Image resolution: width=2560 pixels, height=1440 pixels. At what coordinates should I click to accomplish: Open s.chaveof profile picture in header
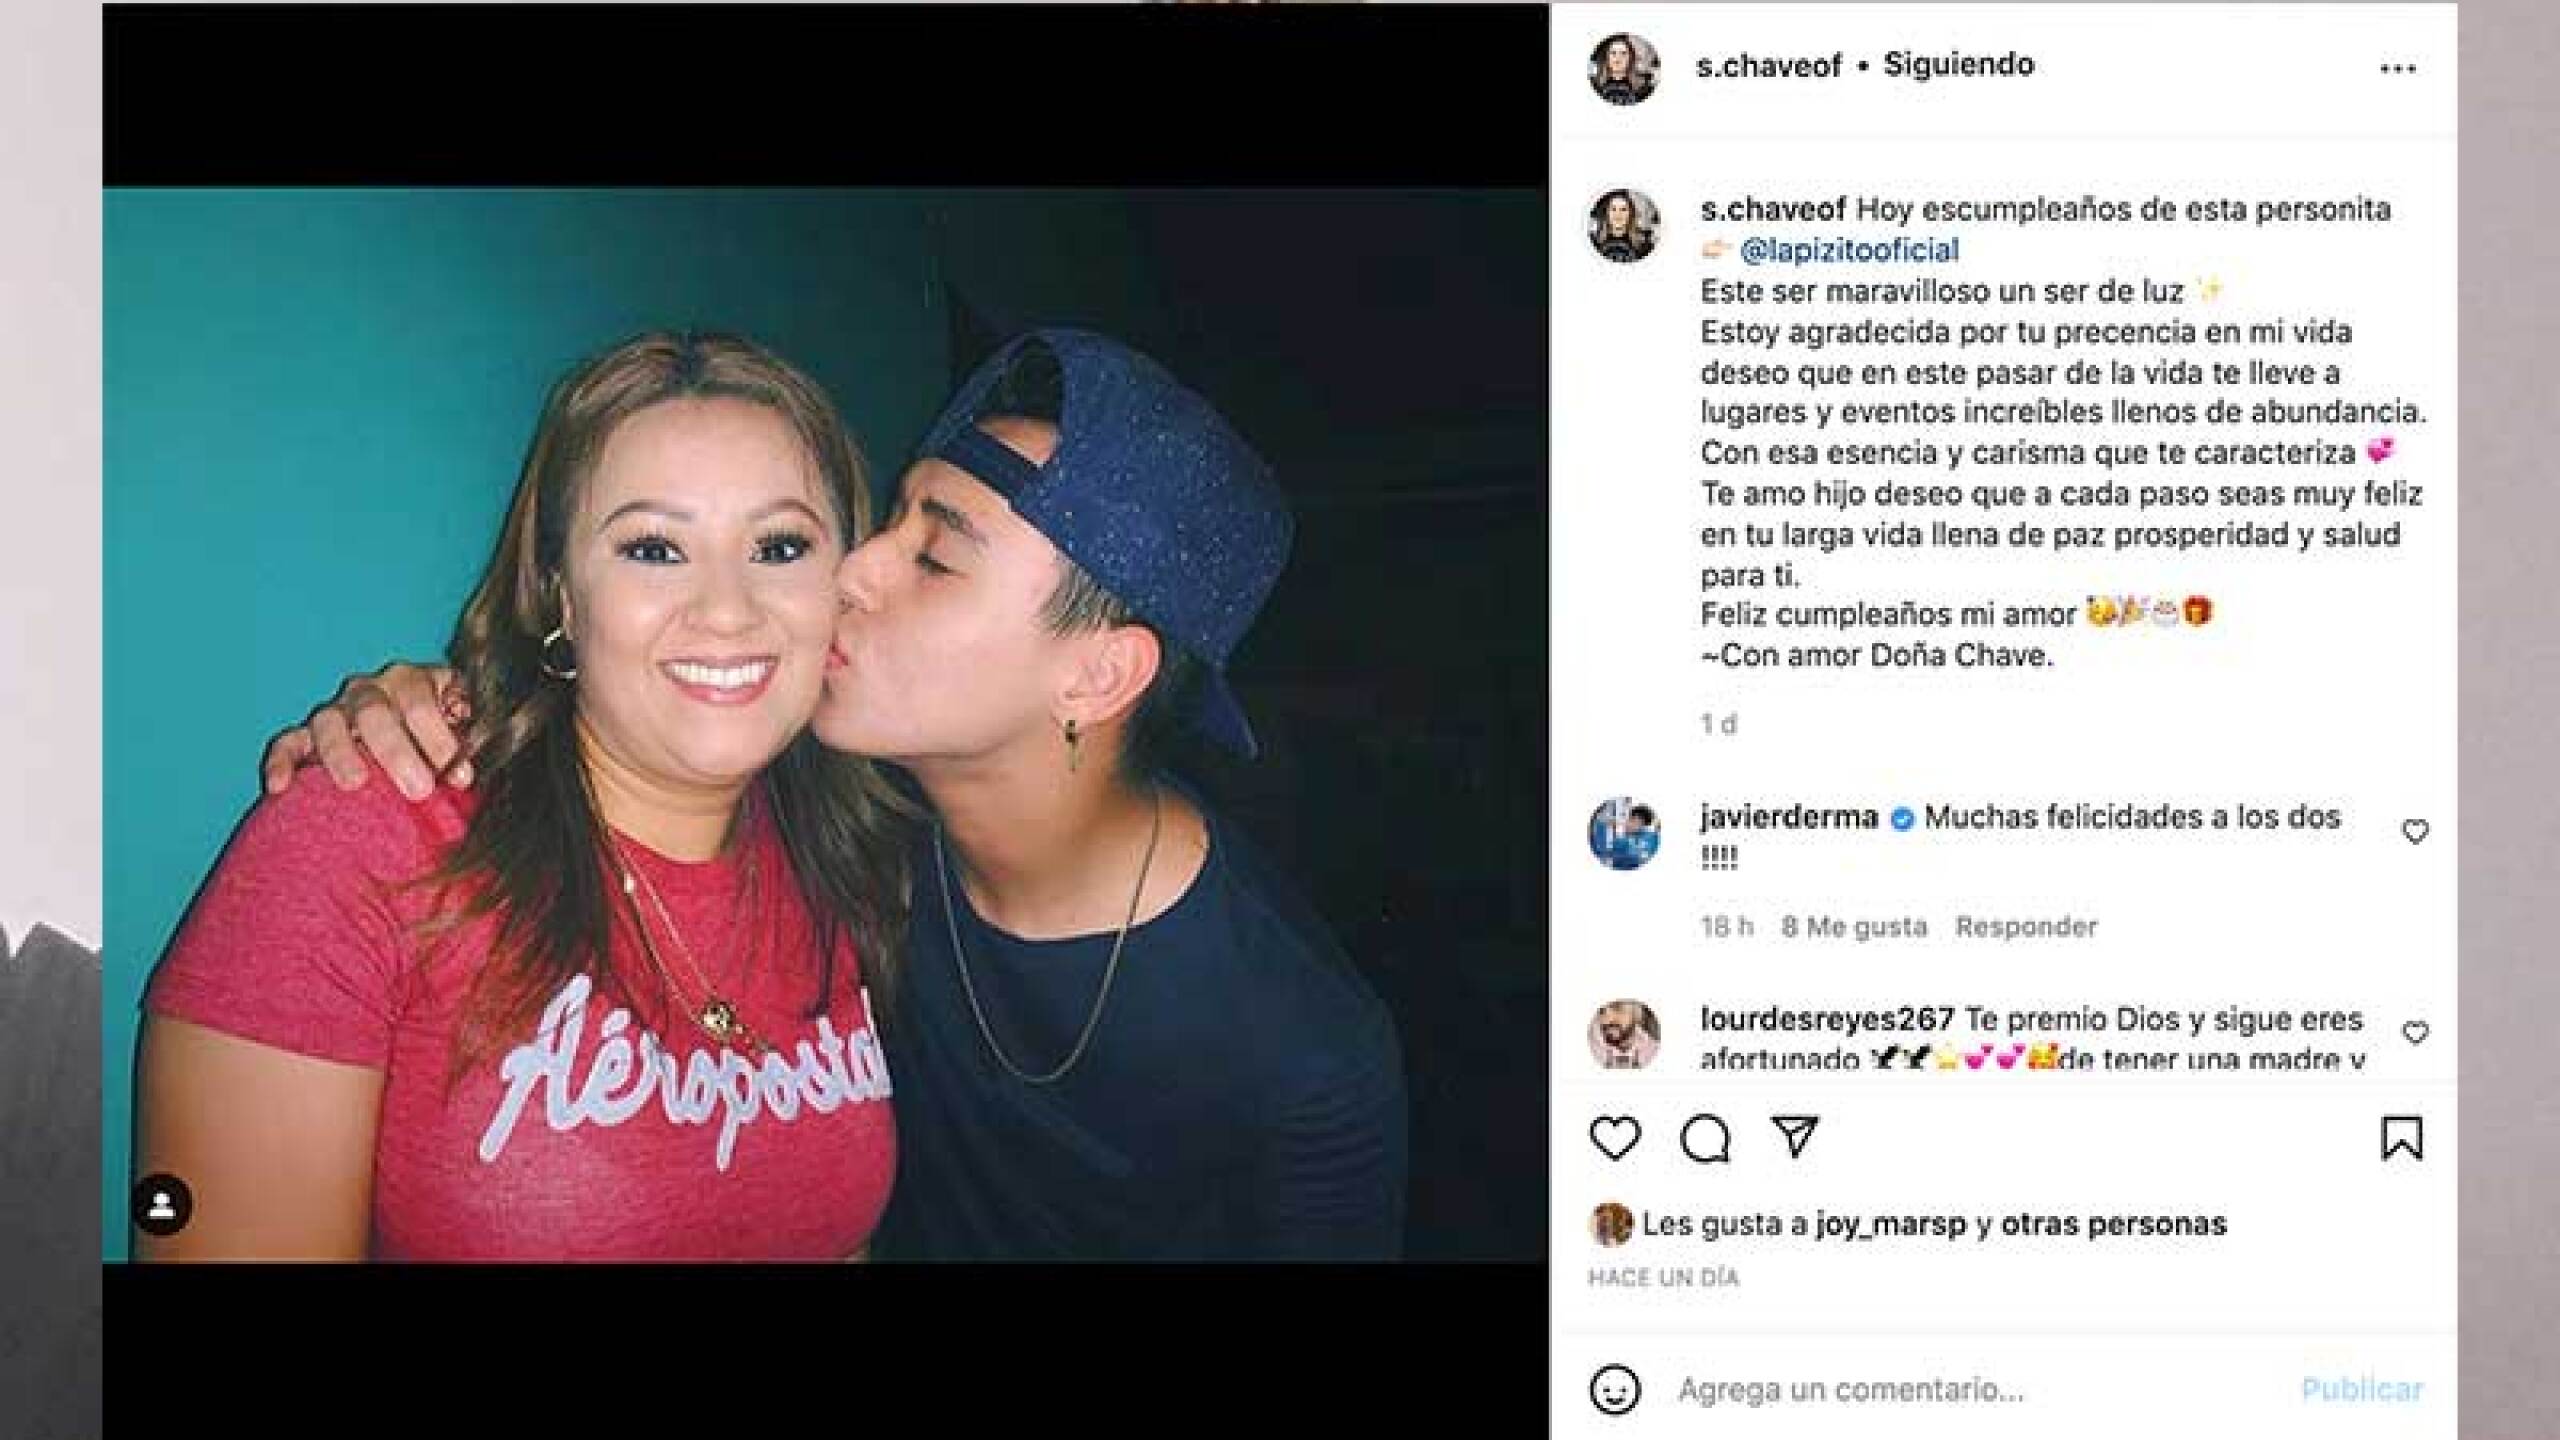click(1624, 68)
